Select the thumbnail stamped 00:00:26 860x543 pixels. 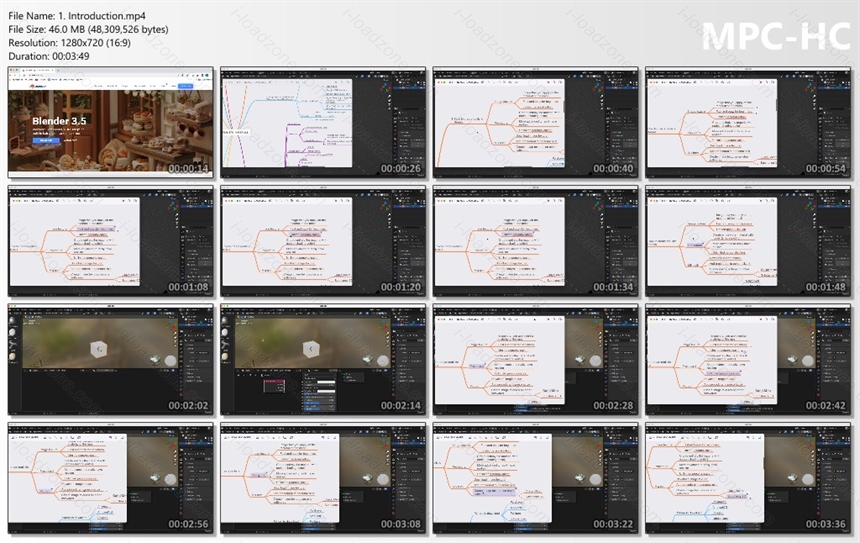pos(323,122)
